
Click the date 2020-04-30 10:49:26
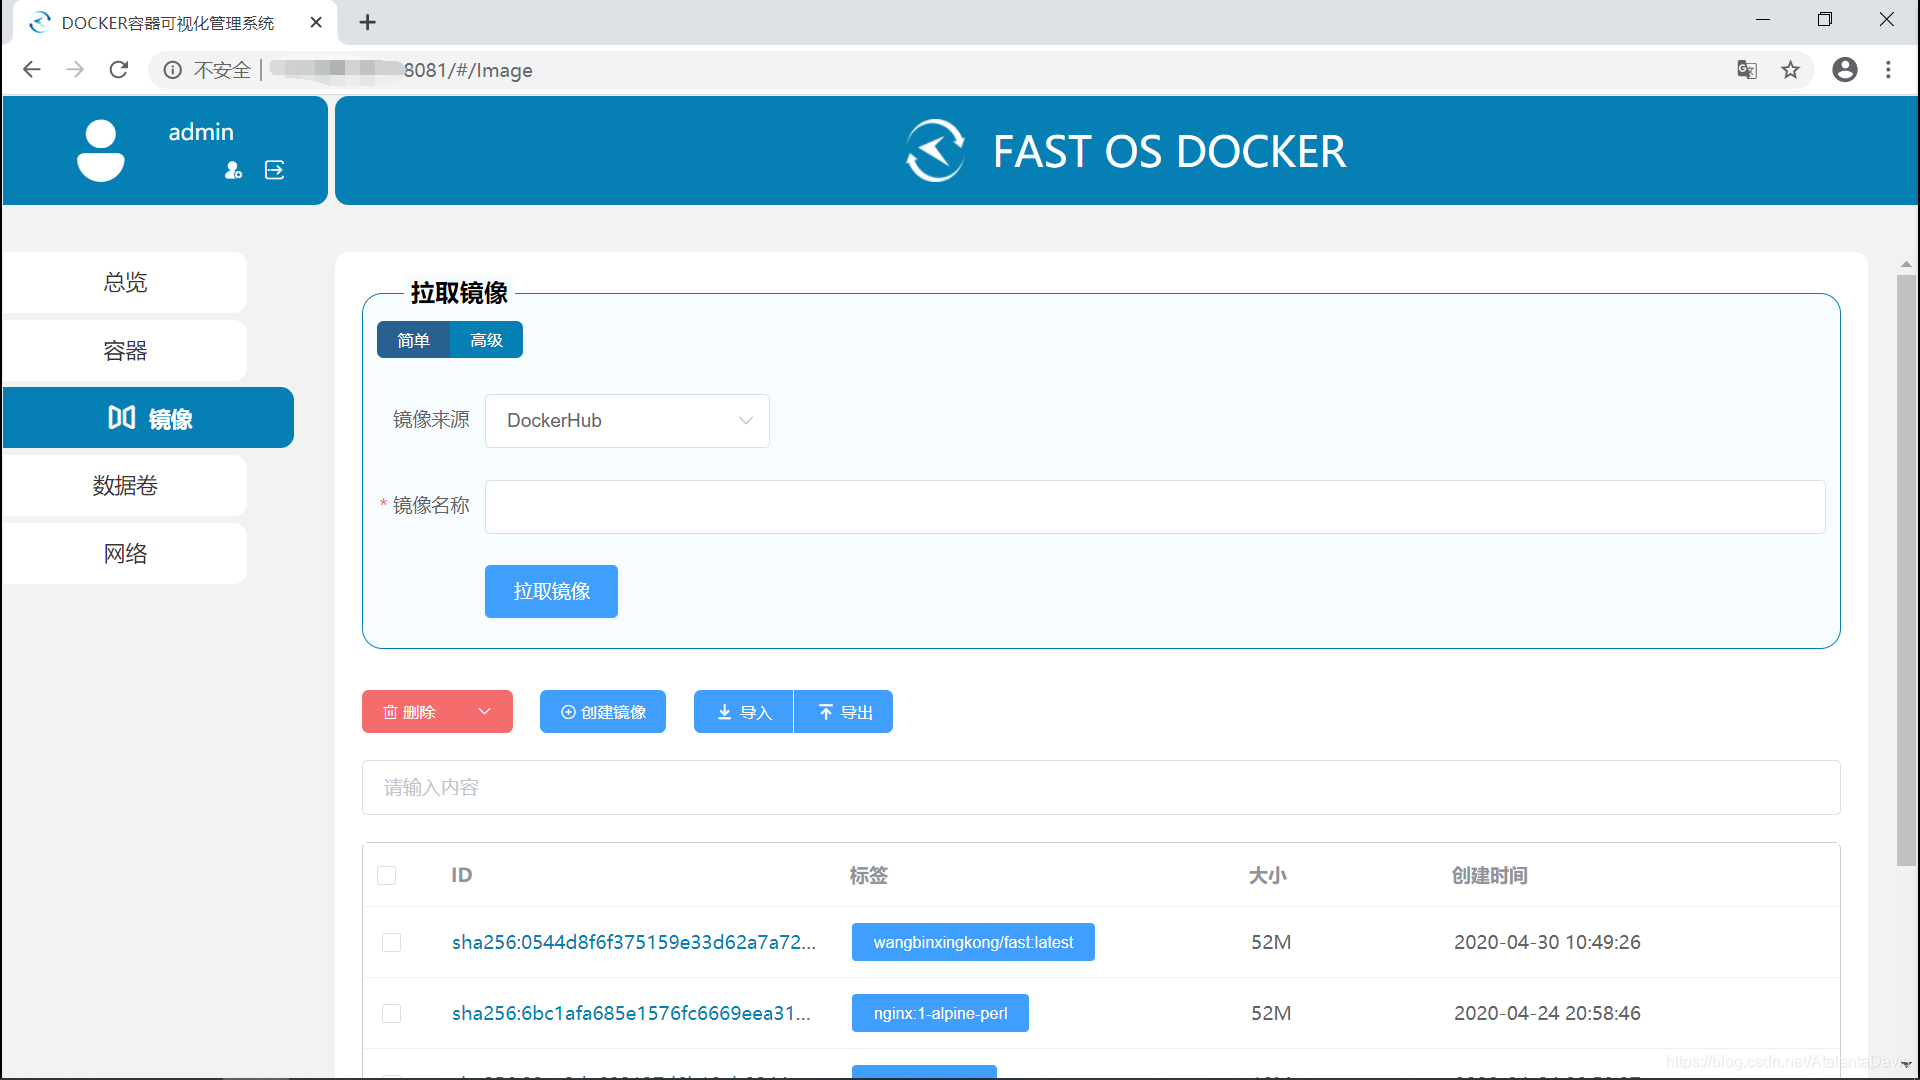click(1547, 943)
